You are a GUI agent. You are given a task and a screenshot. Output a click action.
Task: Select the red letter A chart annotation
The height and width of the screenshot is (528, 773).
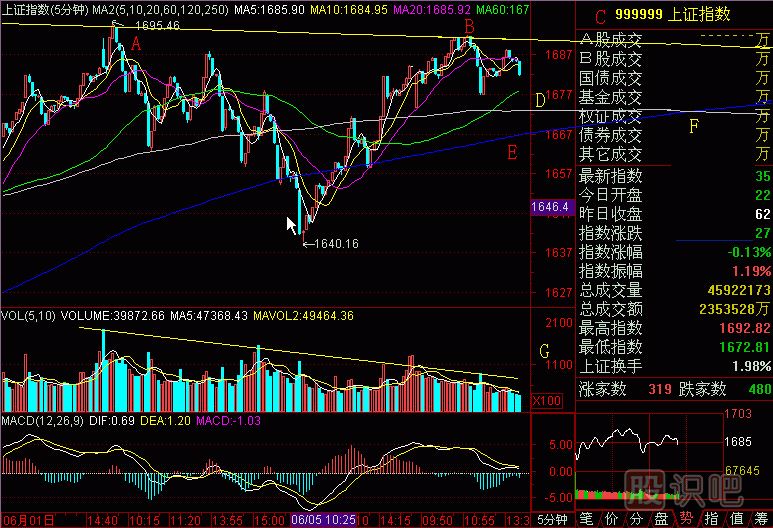[136, 44]
